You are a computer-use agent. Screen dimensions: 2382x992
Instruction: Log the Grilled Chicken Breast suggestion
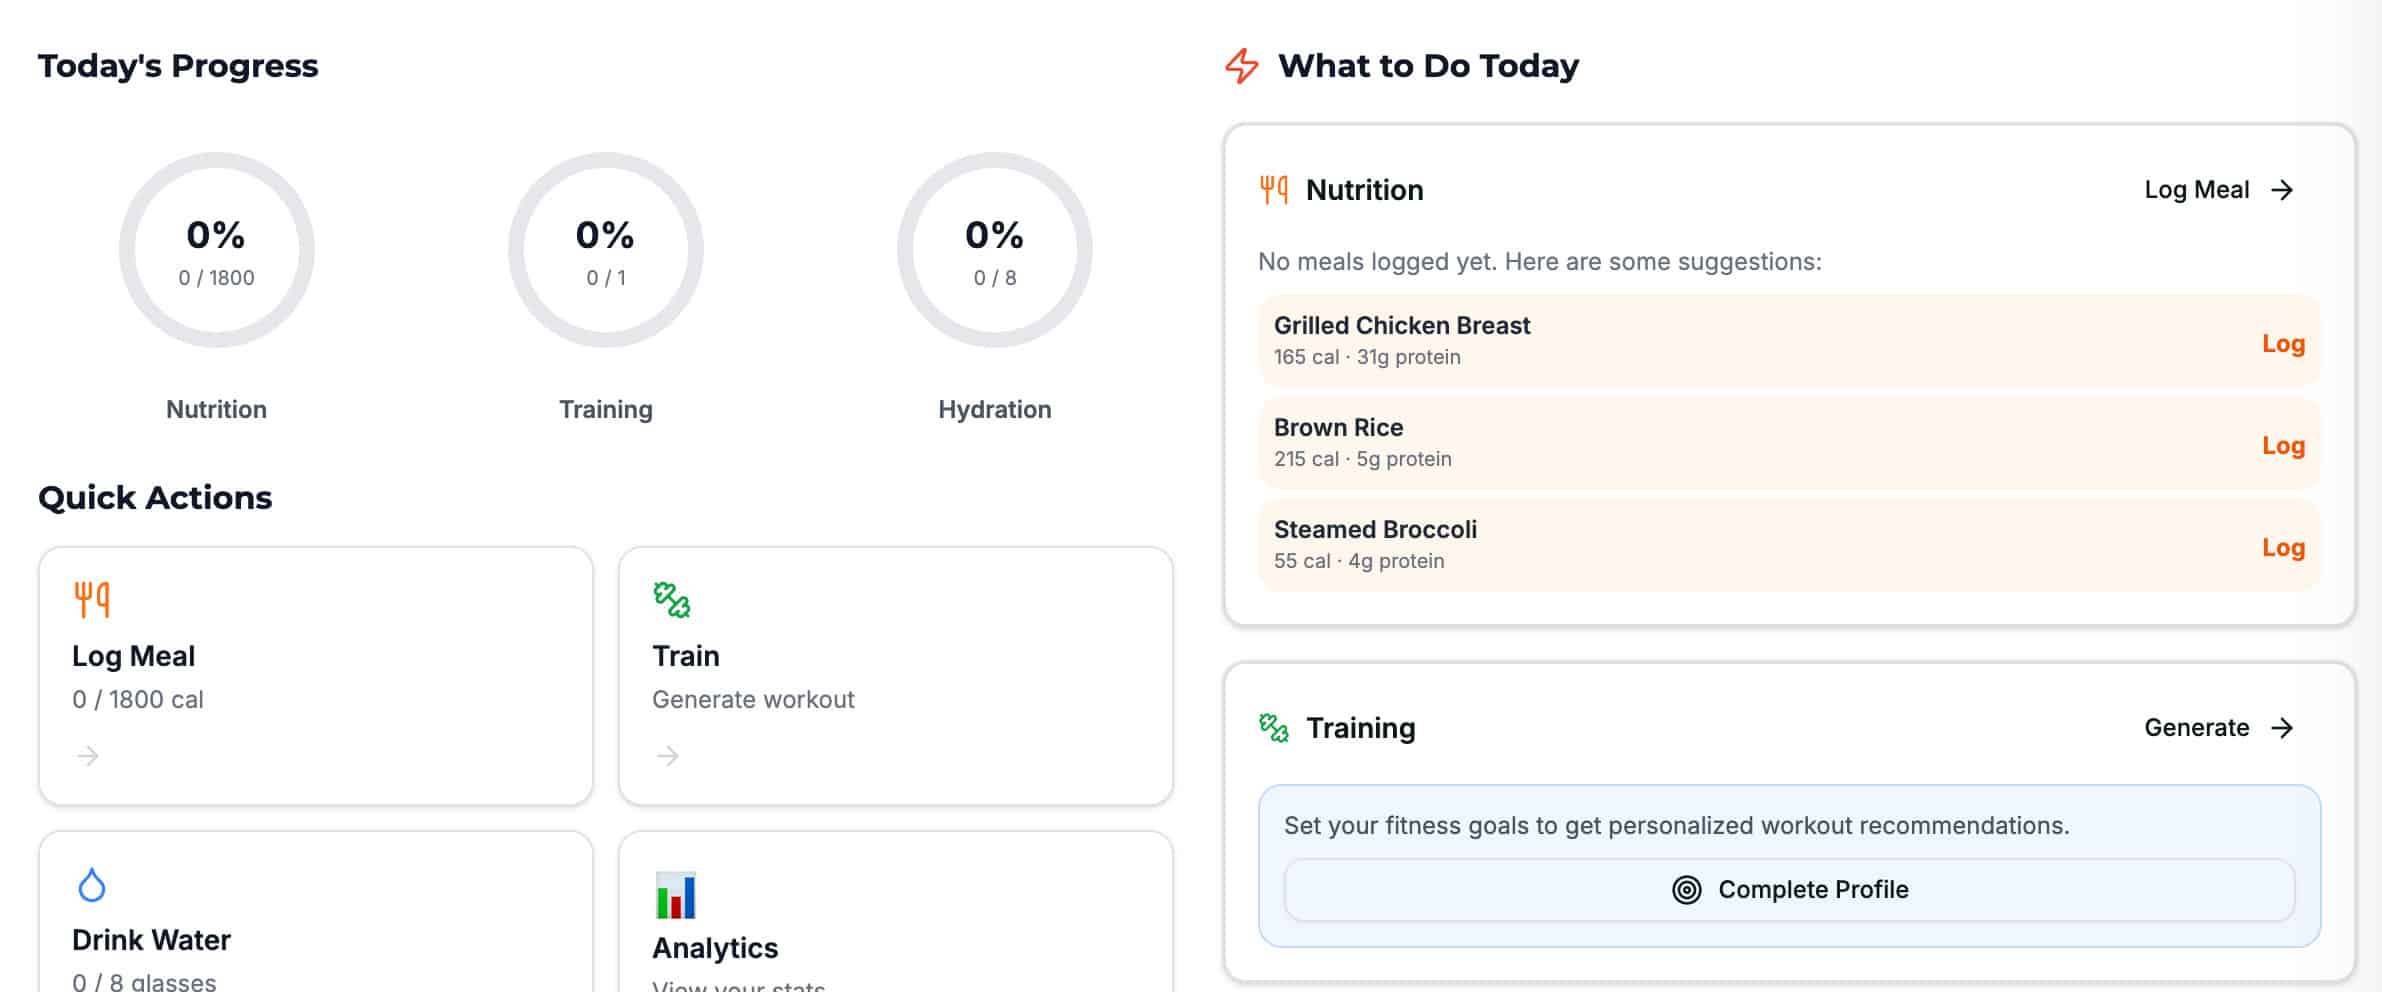(2283, 344)
